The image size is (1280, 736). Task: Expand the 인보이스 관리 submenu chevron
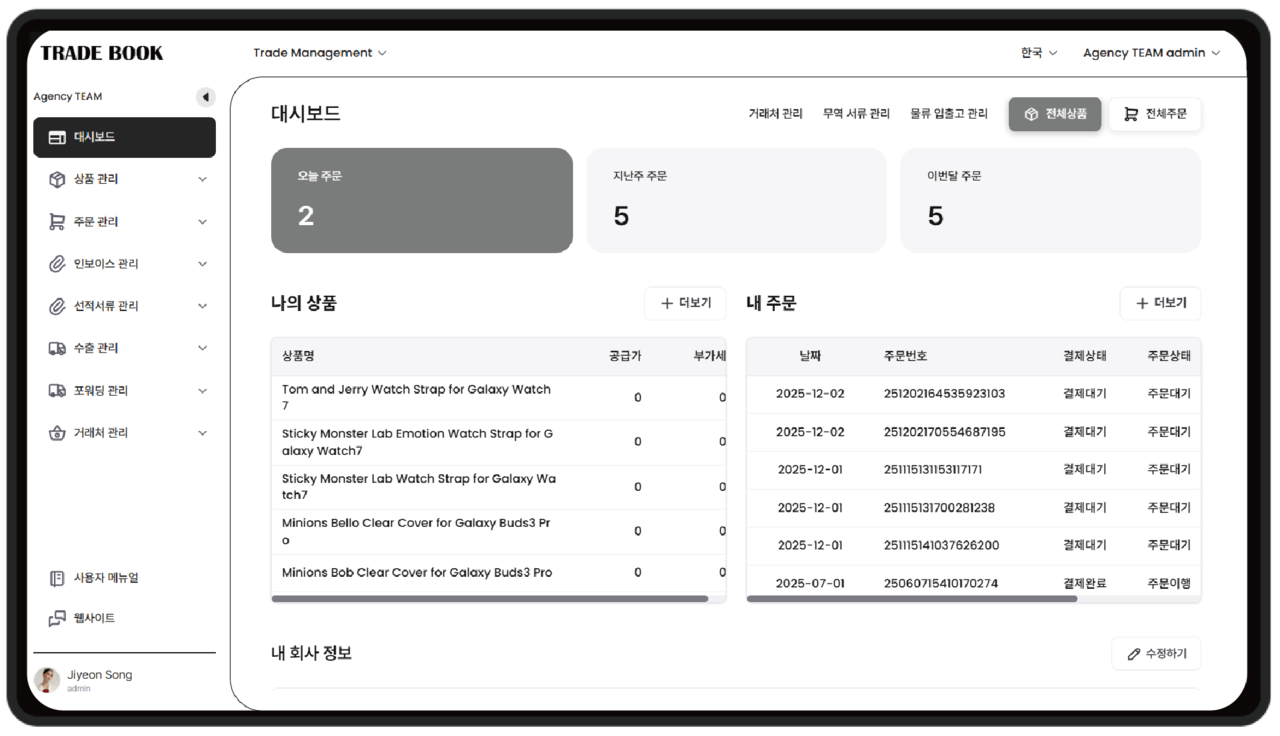pos(202,264)
